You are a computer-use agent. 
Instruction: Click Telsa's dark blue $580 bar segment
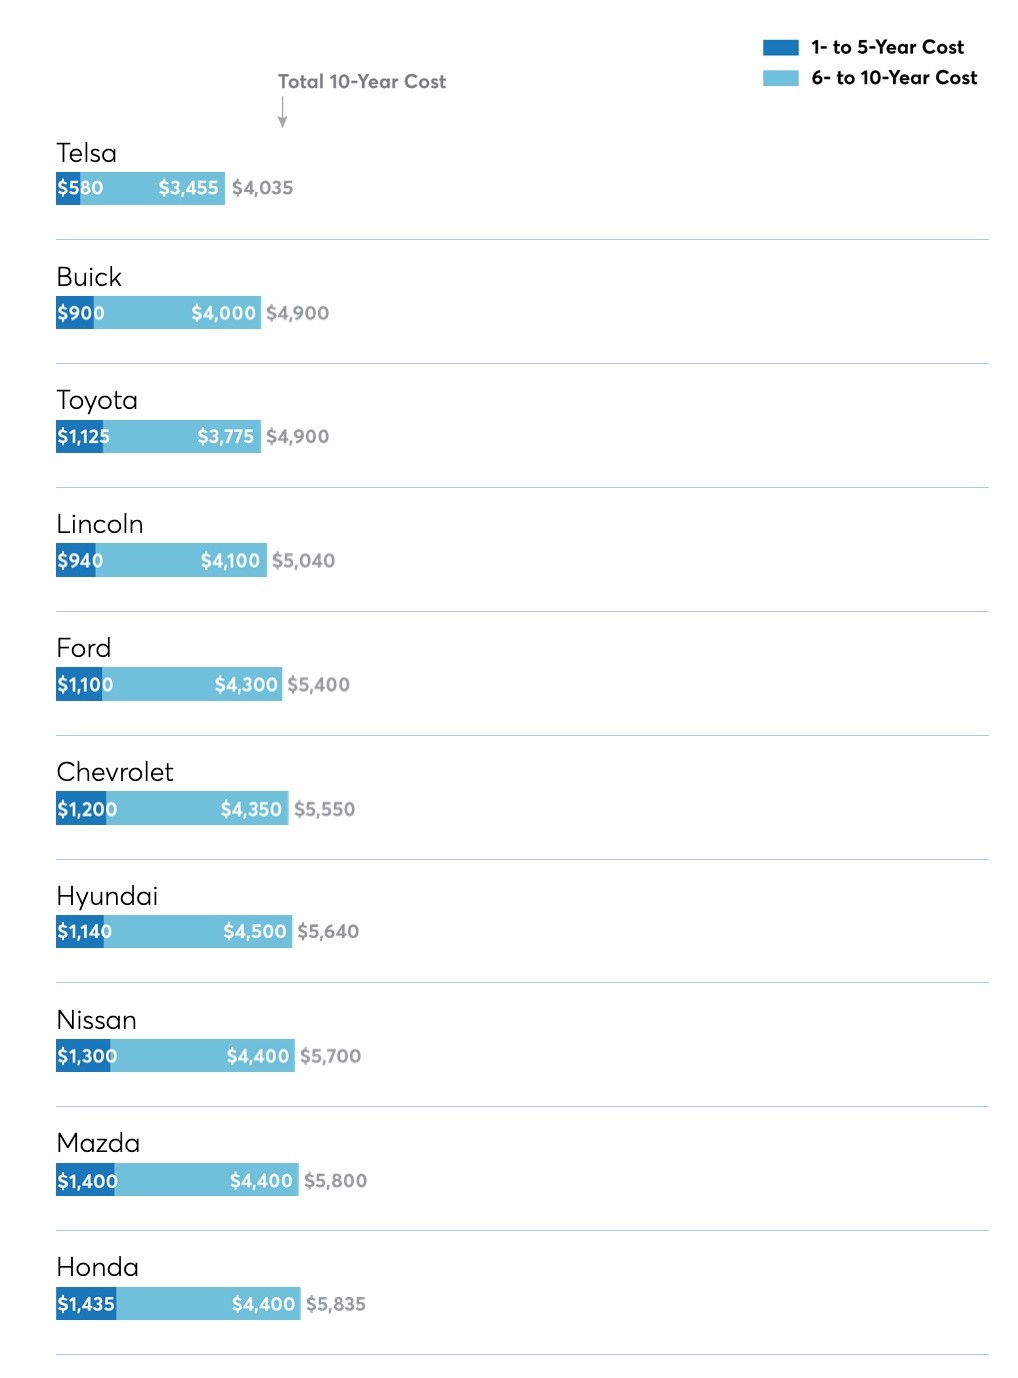pyautogui.click(x=68, y=188)
